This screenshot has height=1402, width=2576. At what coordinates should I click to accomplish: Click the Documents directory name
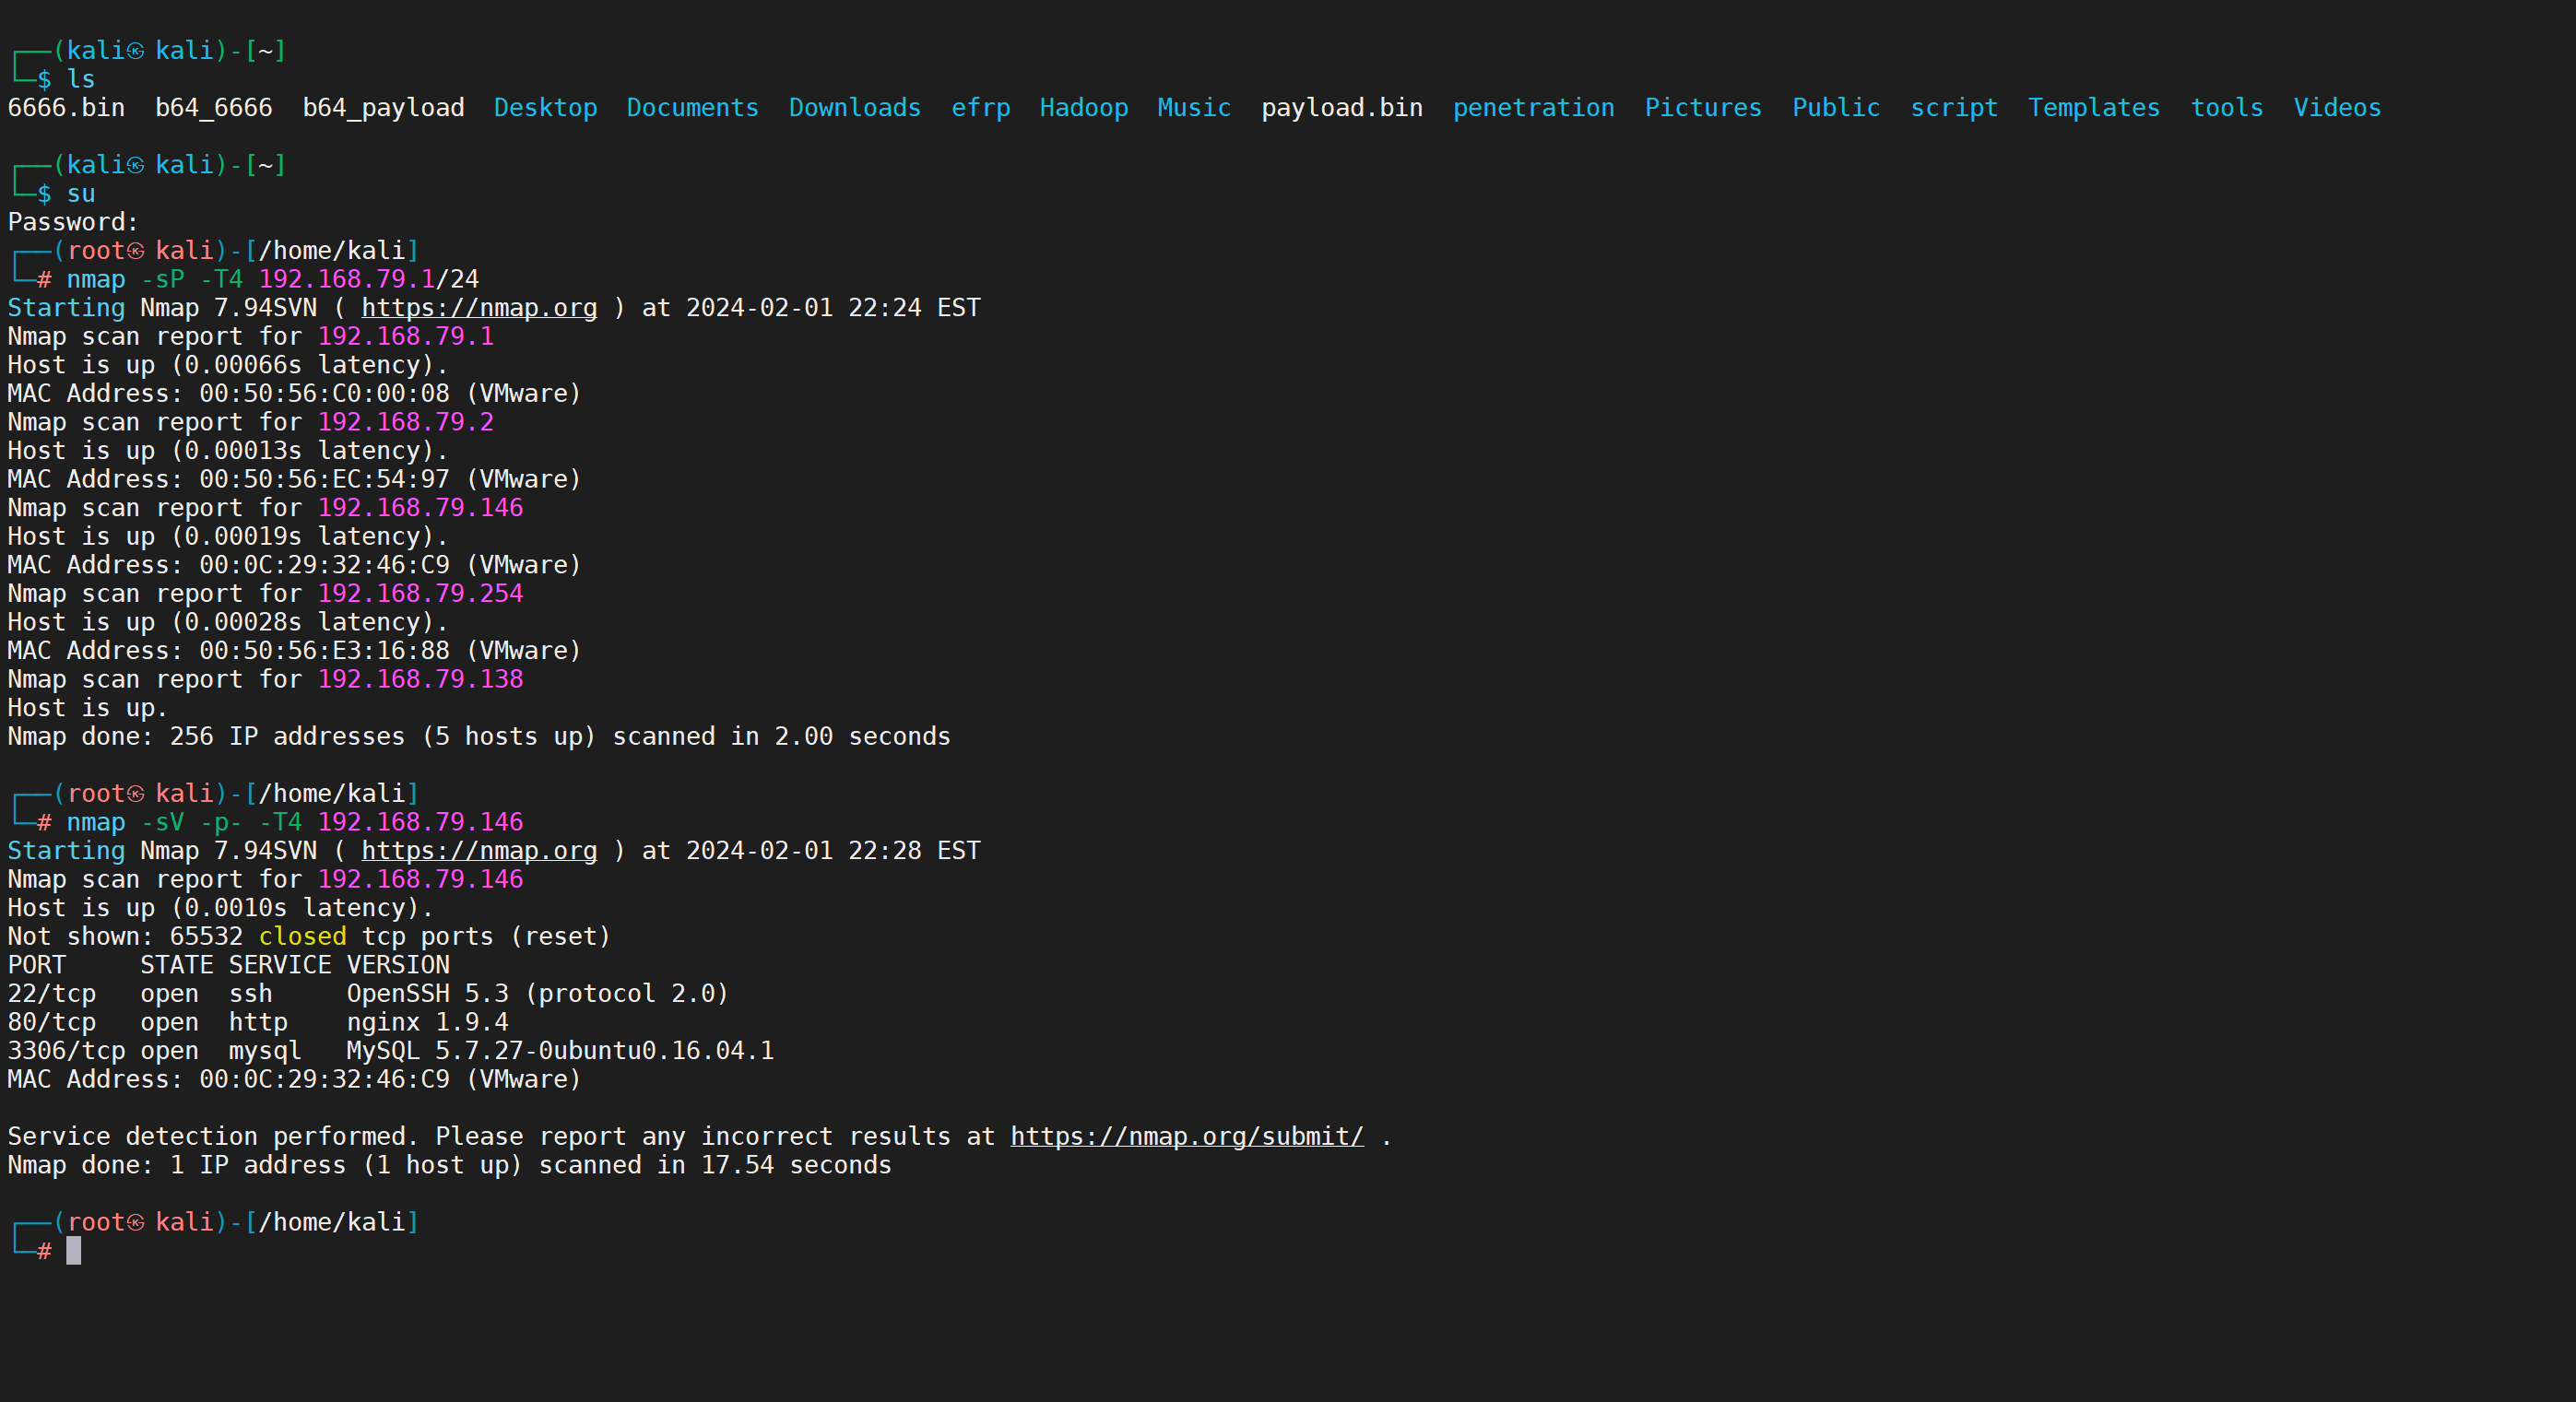click(692, 108)
